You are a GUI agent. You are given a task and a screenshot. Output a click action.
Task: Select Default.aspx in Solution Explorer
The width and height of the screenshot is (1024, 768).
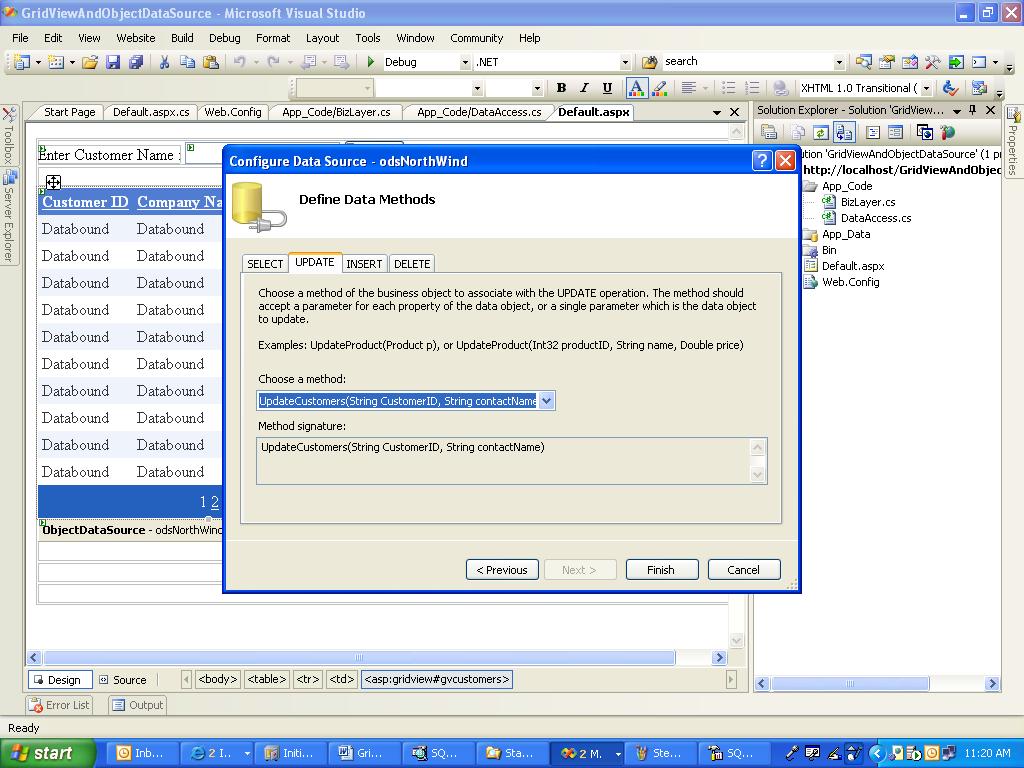[853, 266]
